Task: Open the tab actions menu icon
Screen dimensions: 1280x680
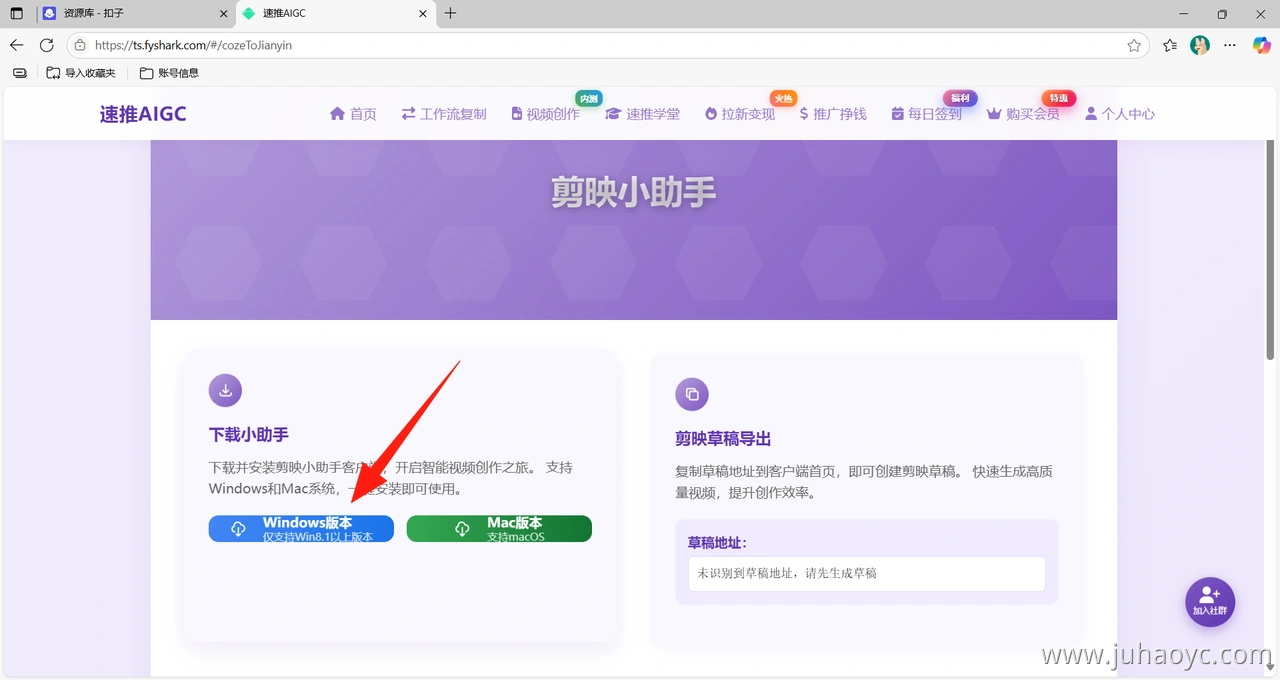Action: pos(16,13)
